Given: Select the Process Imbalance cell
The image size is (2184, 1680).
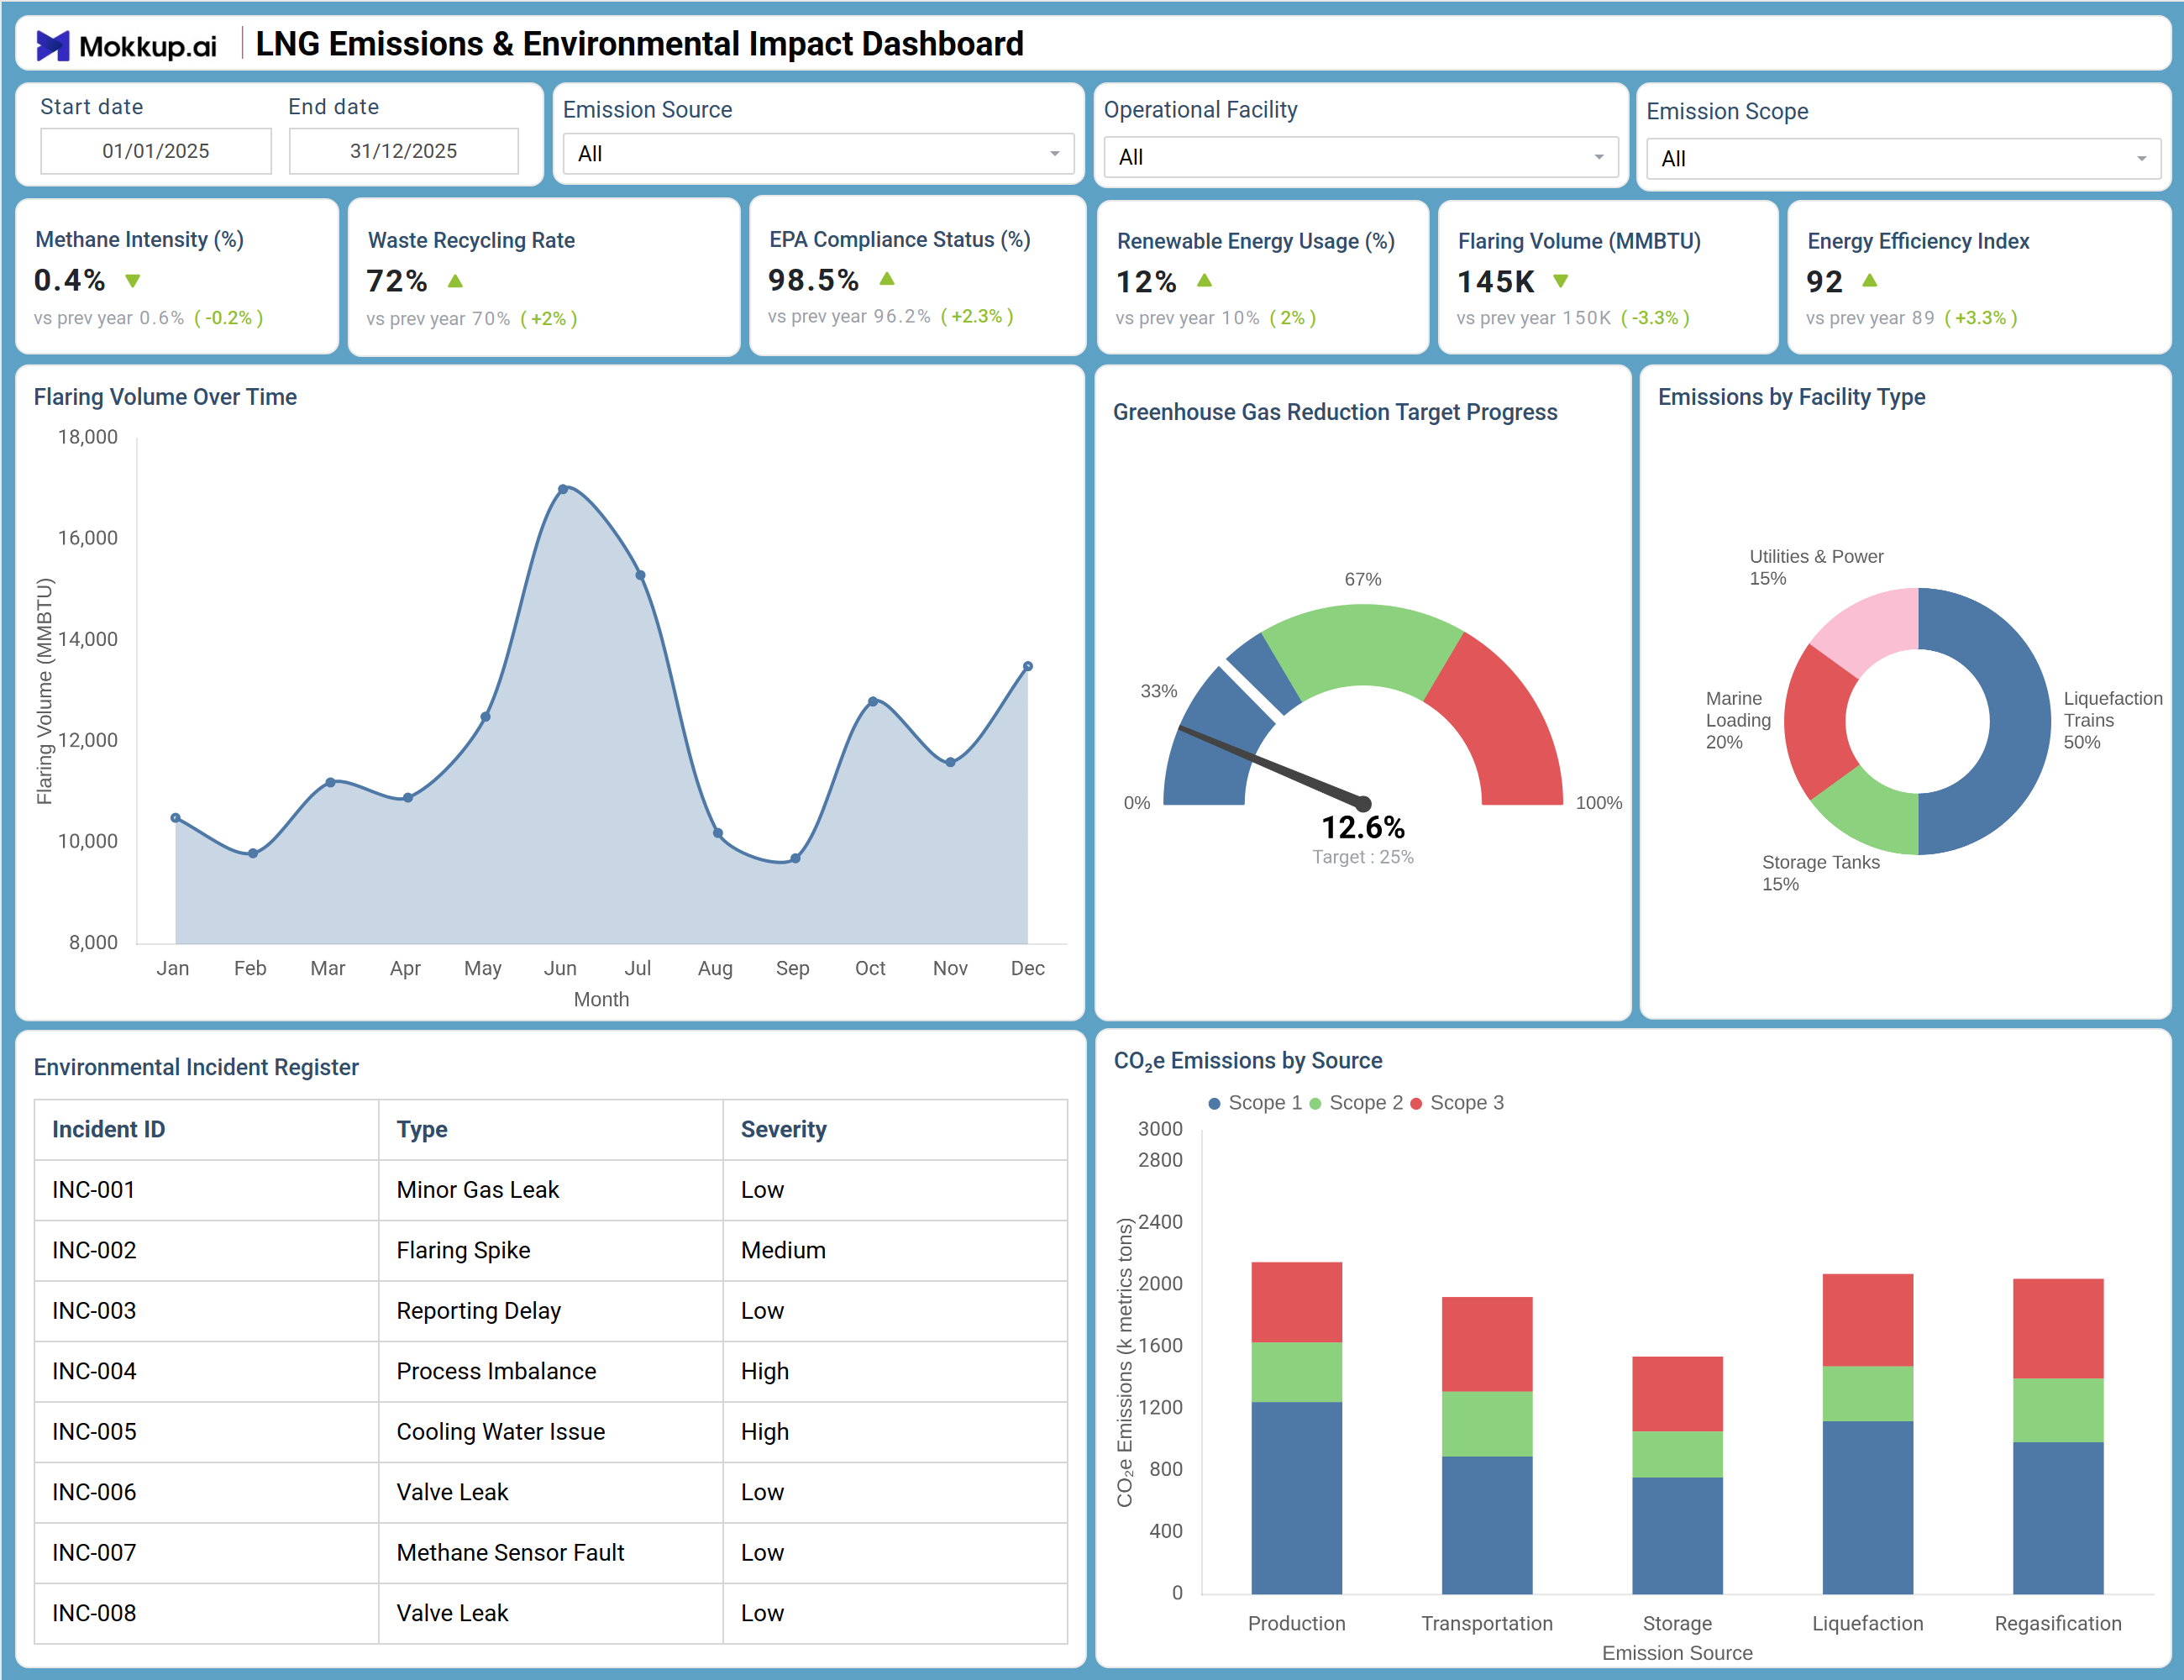Looking at the screenshot, I should (x=551, y=1371).
